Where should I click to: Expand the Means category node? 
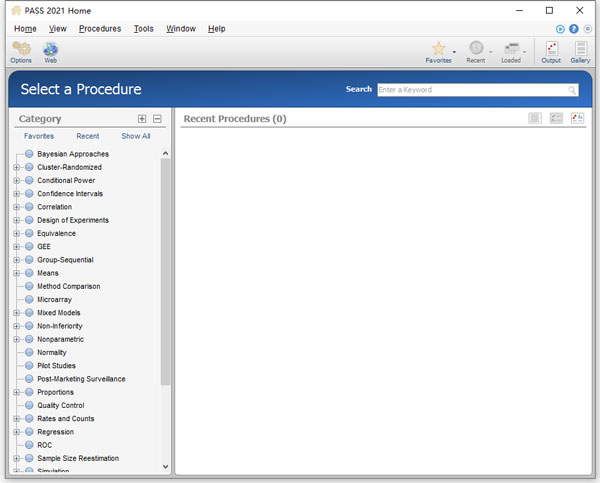pyautogui.click(x=16, y=273)
